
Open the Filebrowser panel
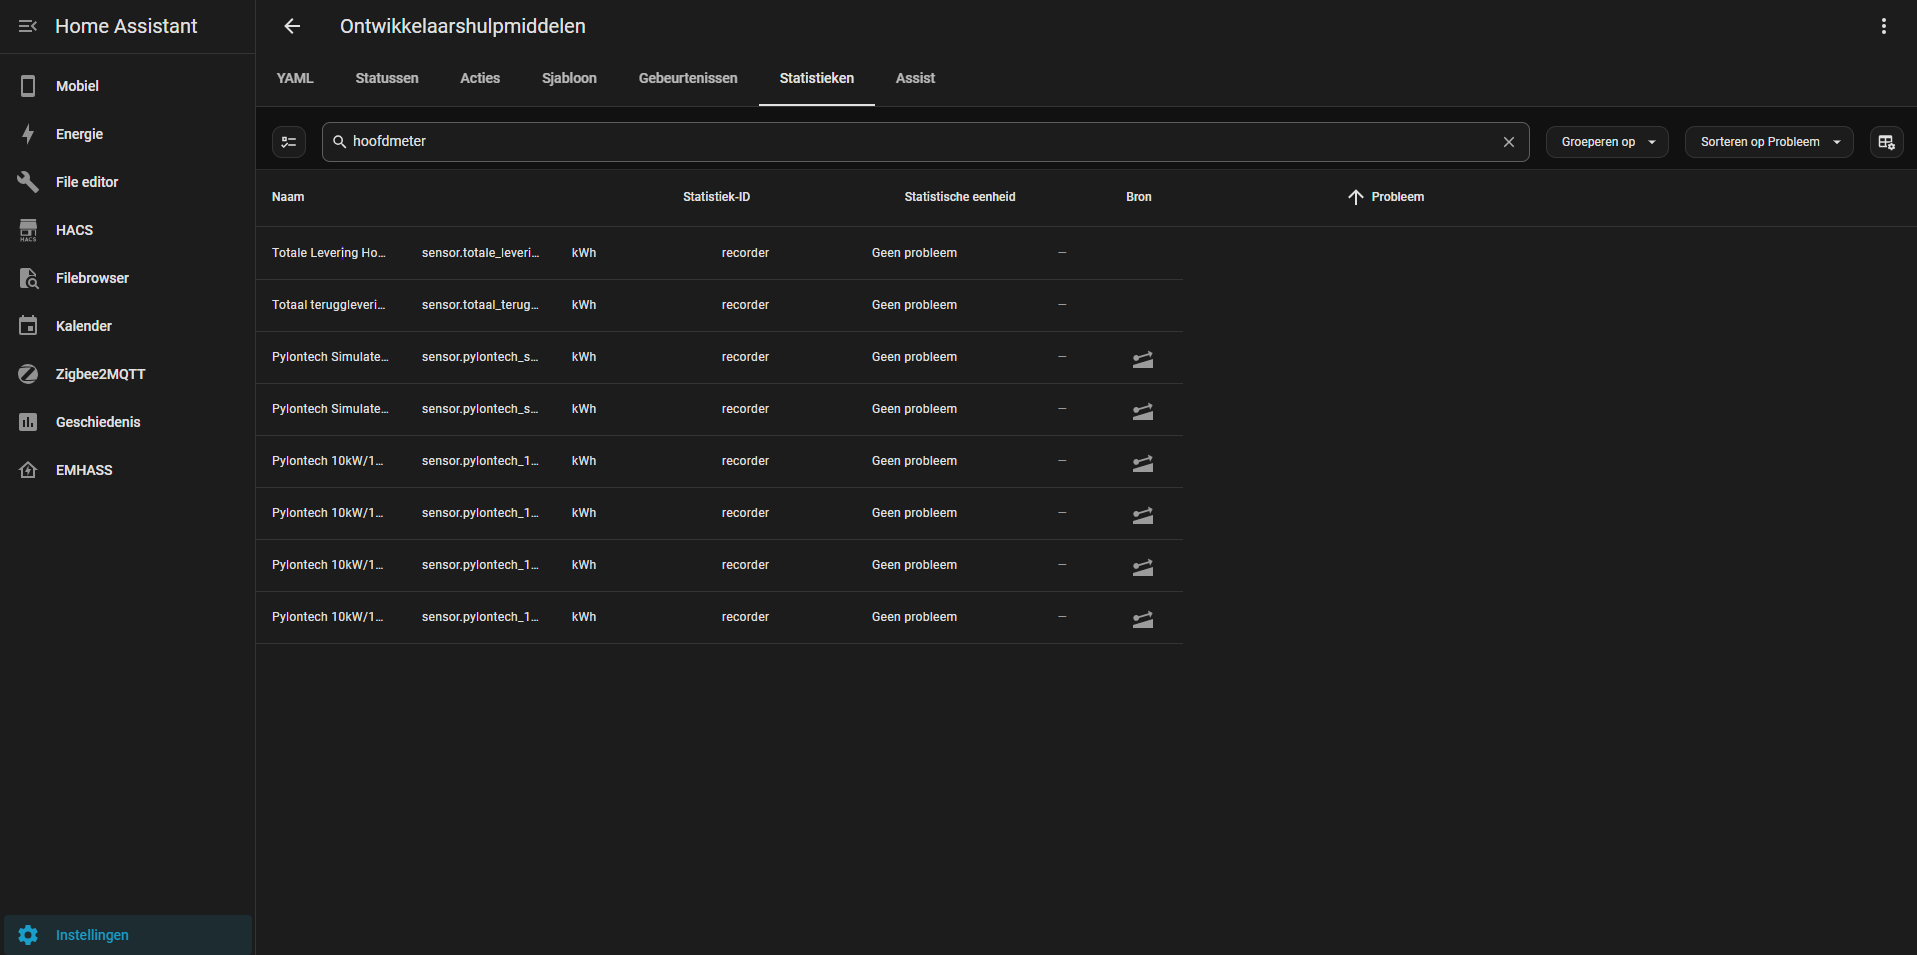click(127, 278)
